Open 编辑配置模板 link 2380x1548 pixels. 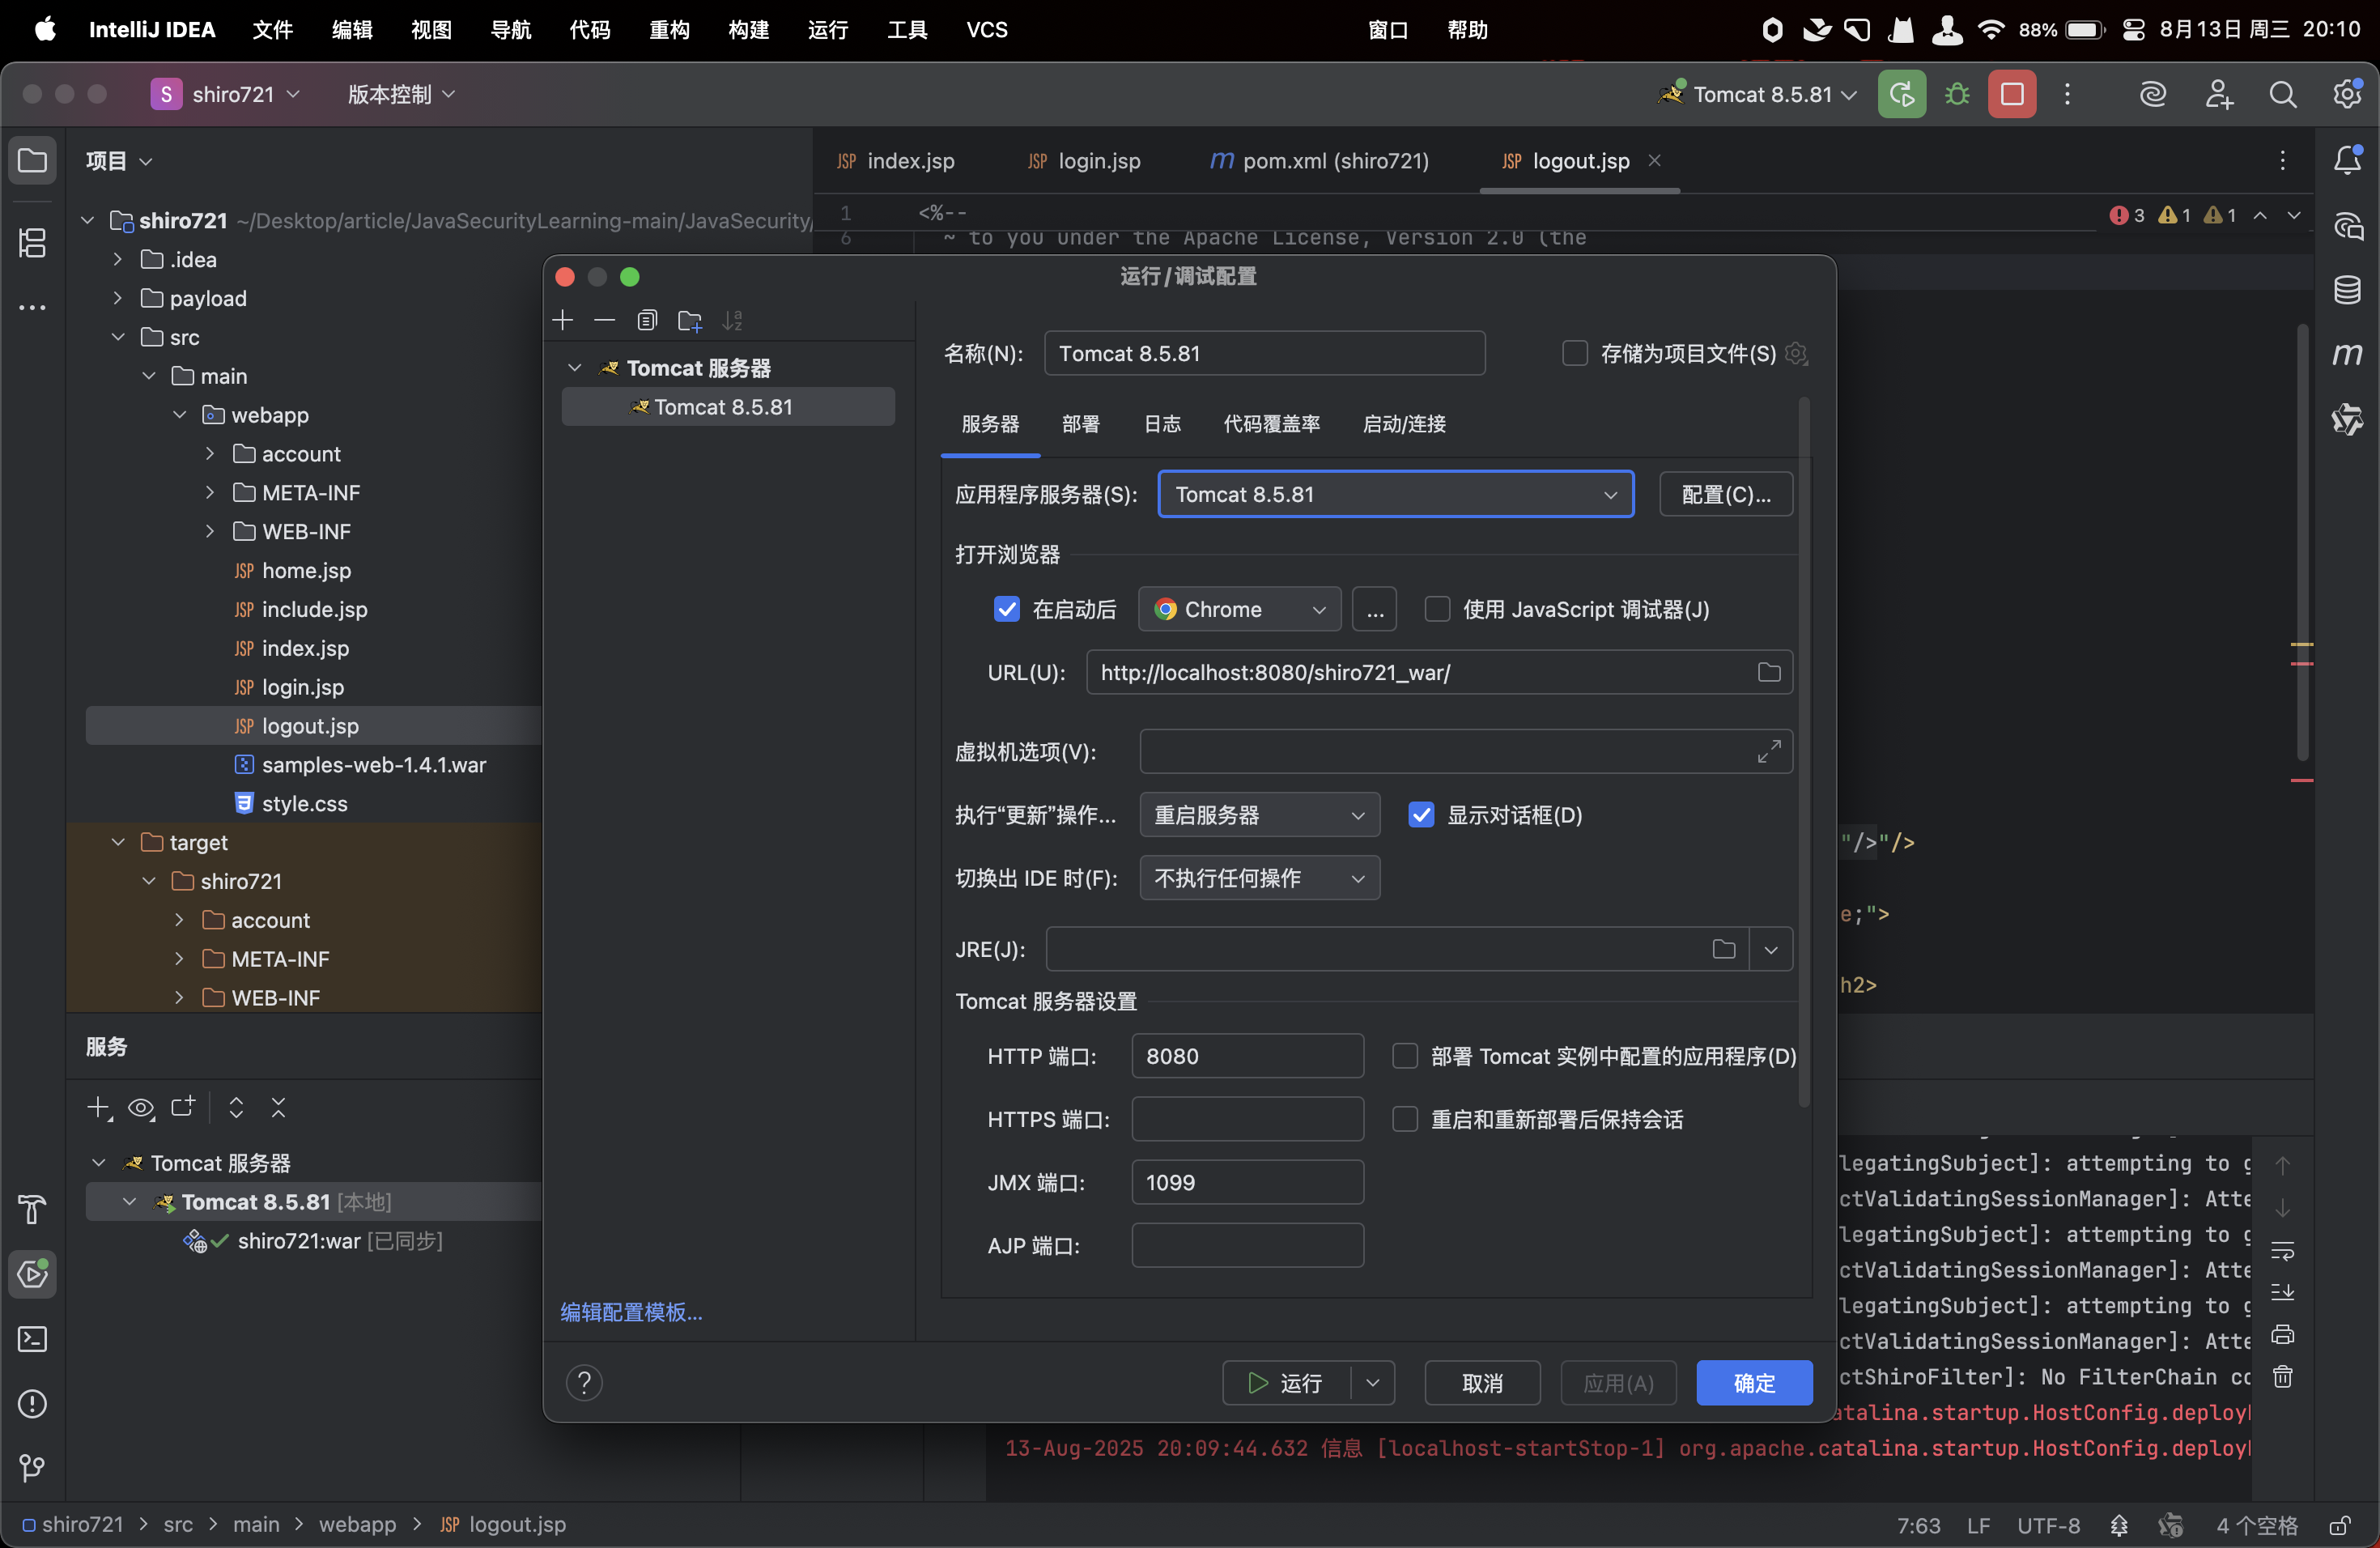[x=631, y=1312]
